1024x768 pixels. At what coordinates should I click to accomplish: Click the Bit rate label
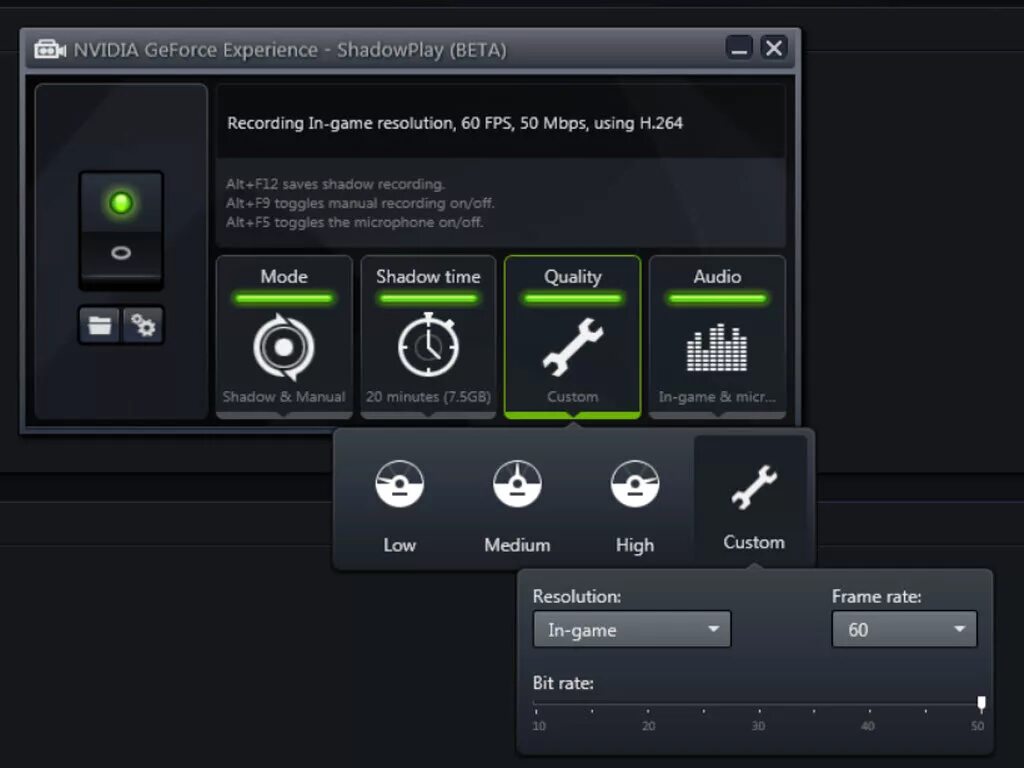click(563, 683)
